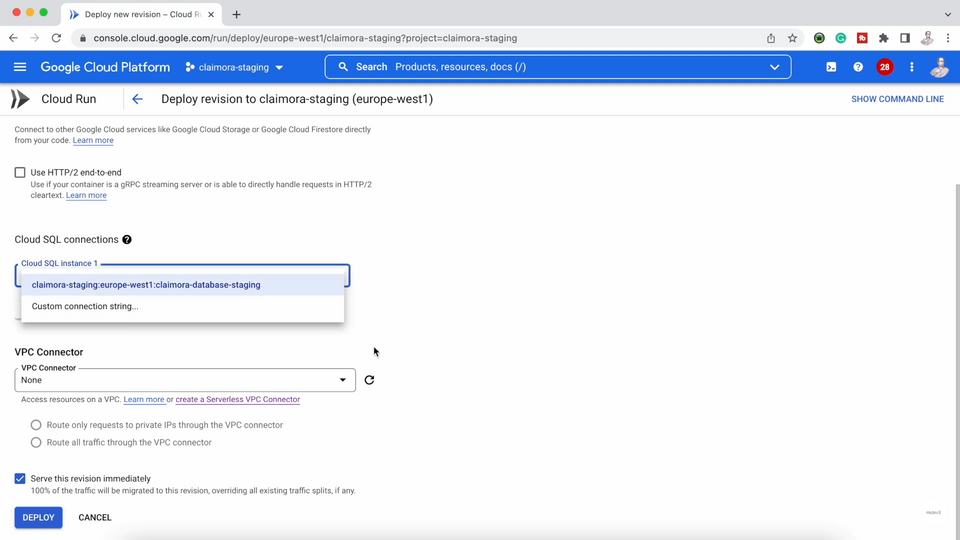Refresh the VPC Connector list

click(369, 380)
